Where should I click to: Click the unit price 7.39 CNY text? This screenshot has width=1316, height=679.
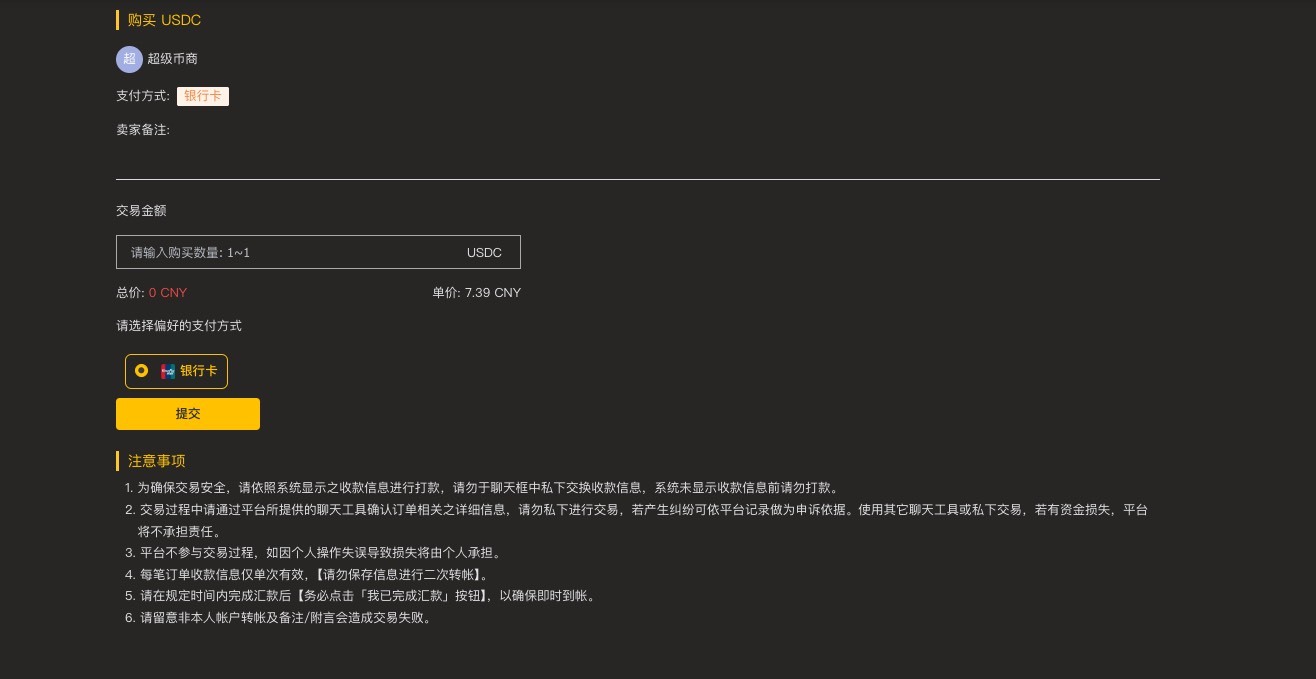pos(477,293)
